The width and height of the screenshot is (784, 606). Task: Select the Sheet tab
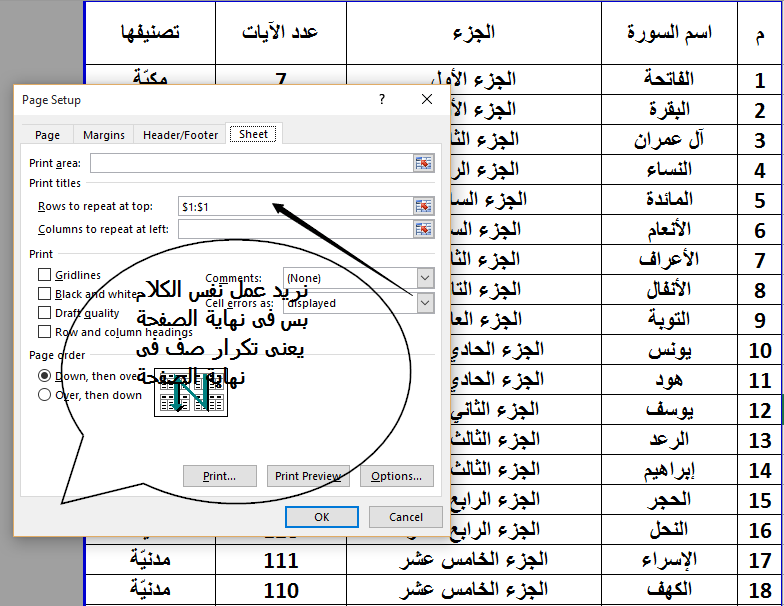tap(253, 134)
